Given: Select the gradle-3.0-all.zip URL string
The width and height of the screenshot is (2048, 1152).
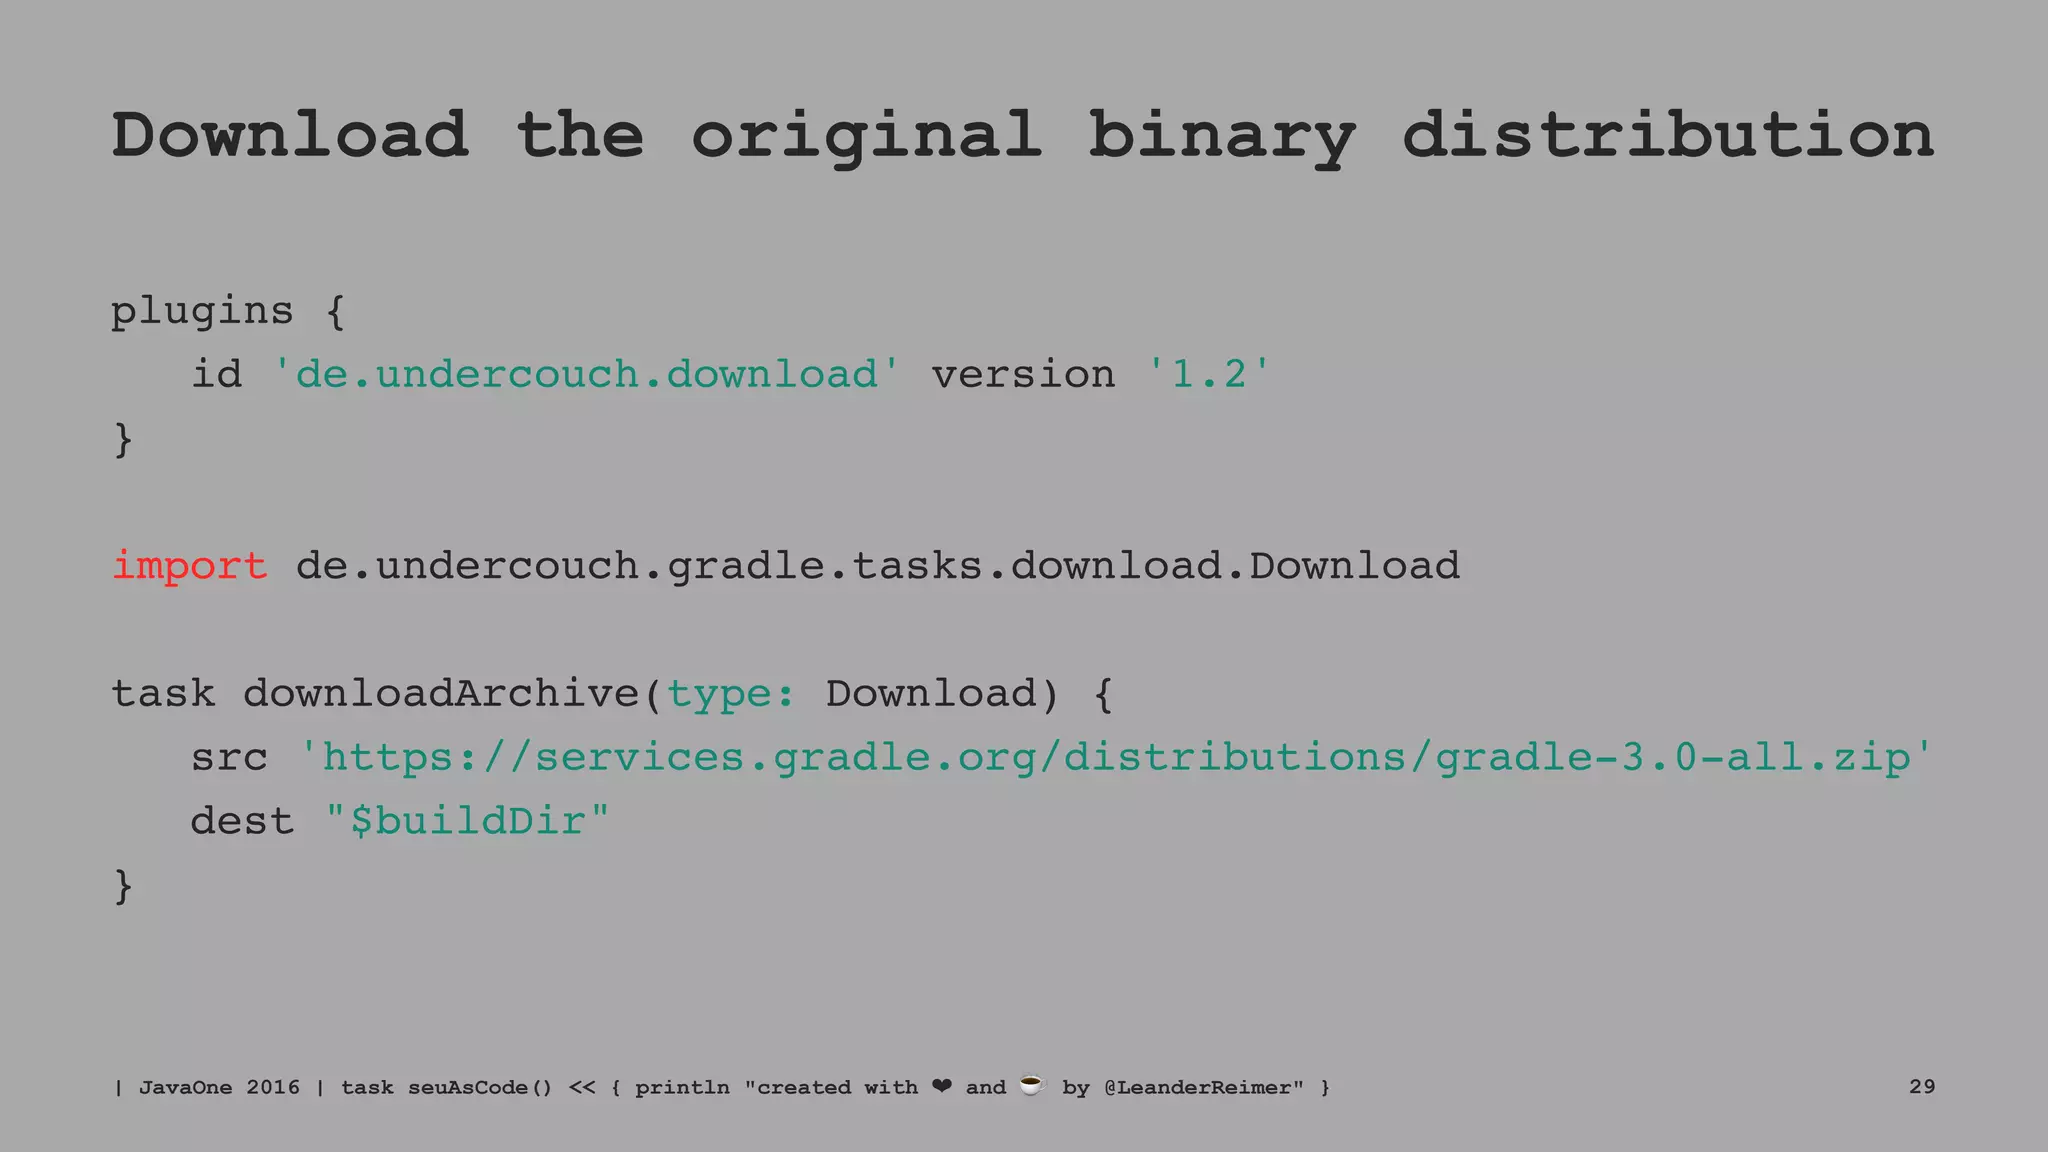Looking at the screenshot, I should 1116,757.
